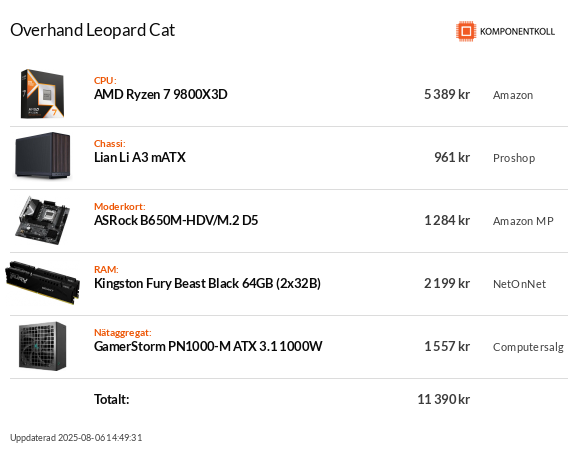This screenshot has width=577, height=451.
Task: Open the AMD Ryzen 7 9800X3D box image
Action: [x=42, y=94]
